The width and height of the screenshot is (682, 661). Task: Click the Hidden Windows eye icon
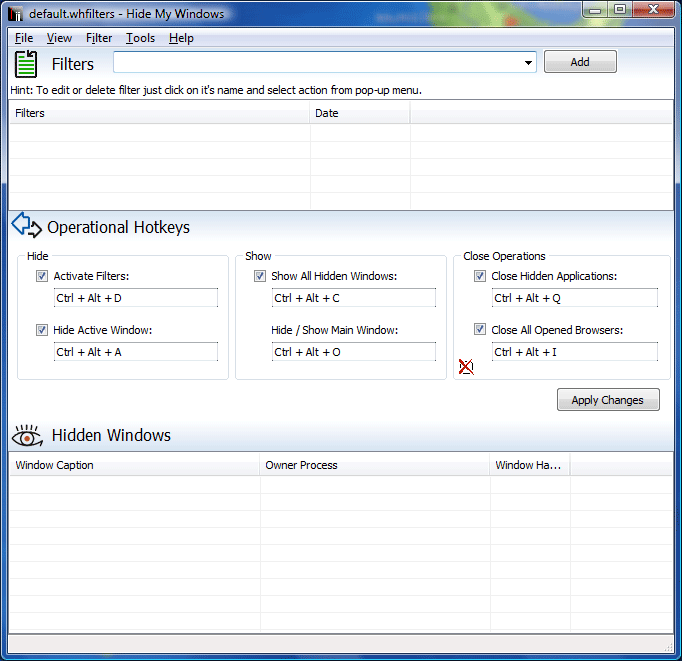coord(27,435)
